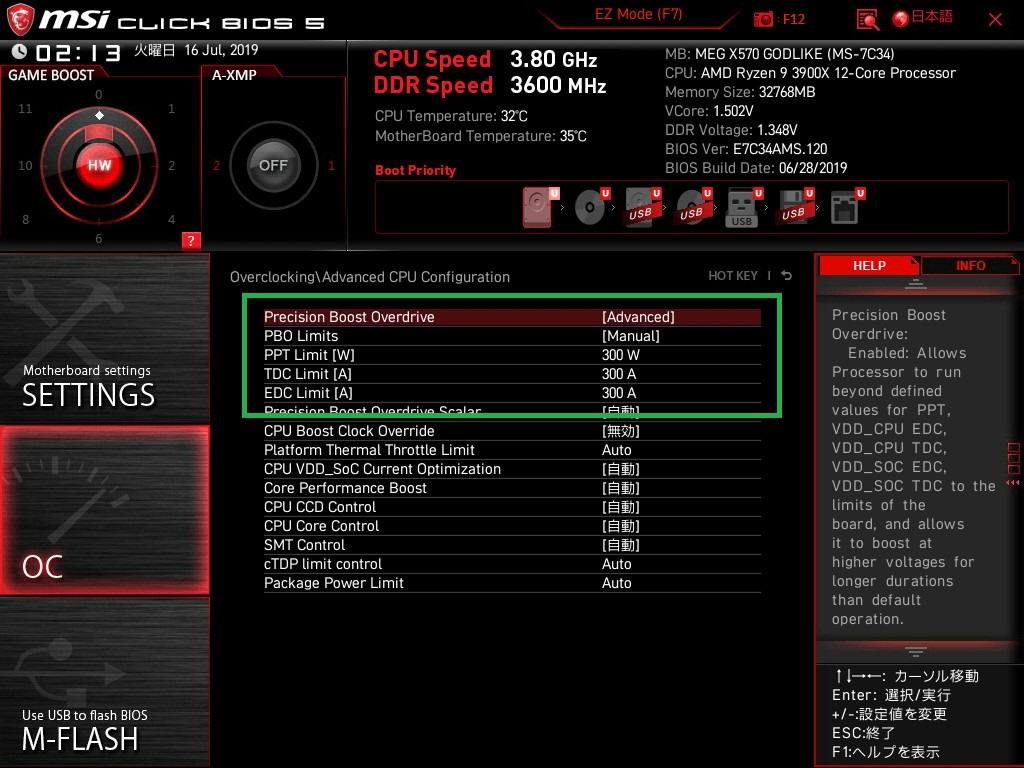Toggle the Game Boost HW knob

(x=99, y=165)
